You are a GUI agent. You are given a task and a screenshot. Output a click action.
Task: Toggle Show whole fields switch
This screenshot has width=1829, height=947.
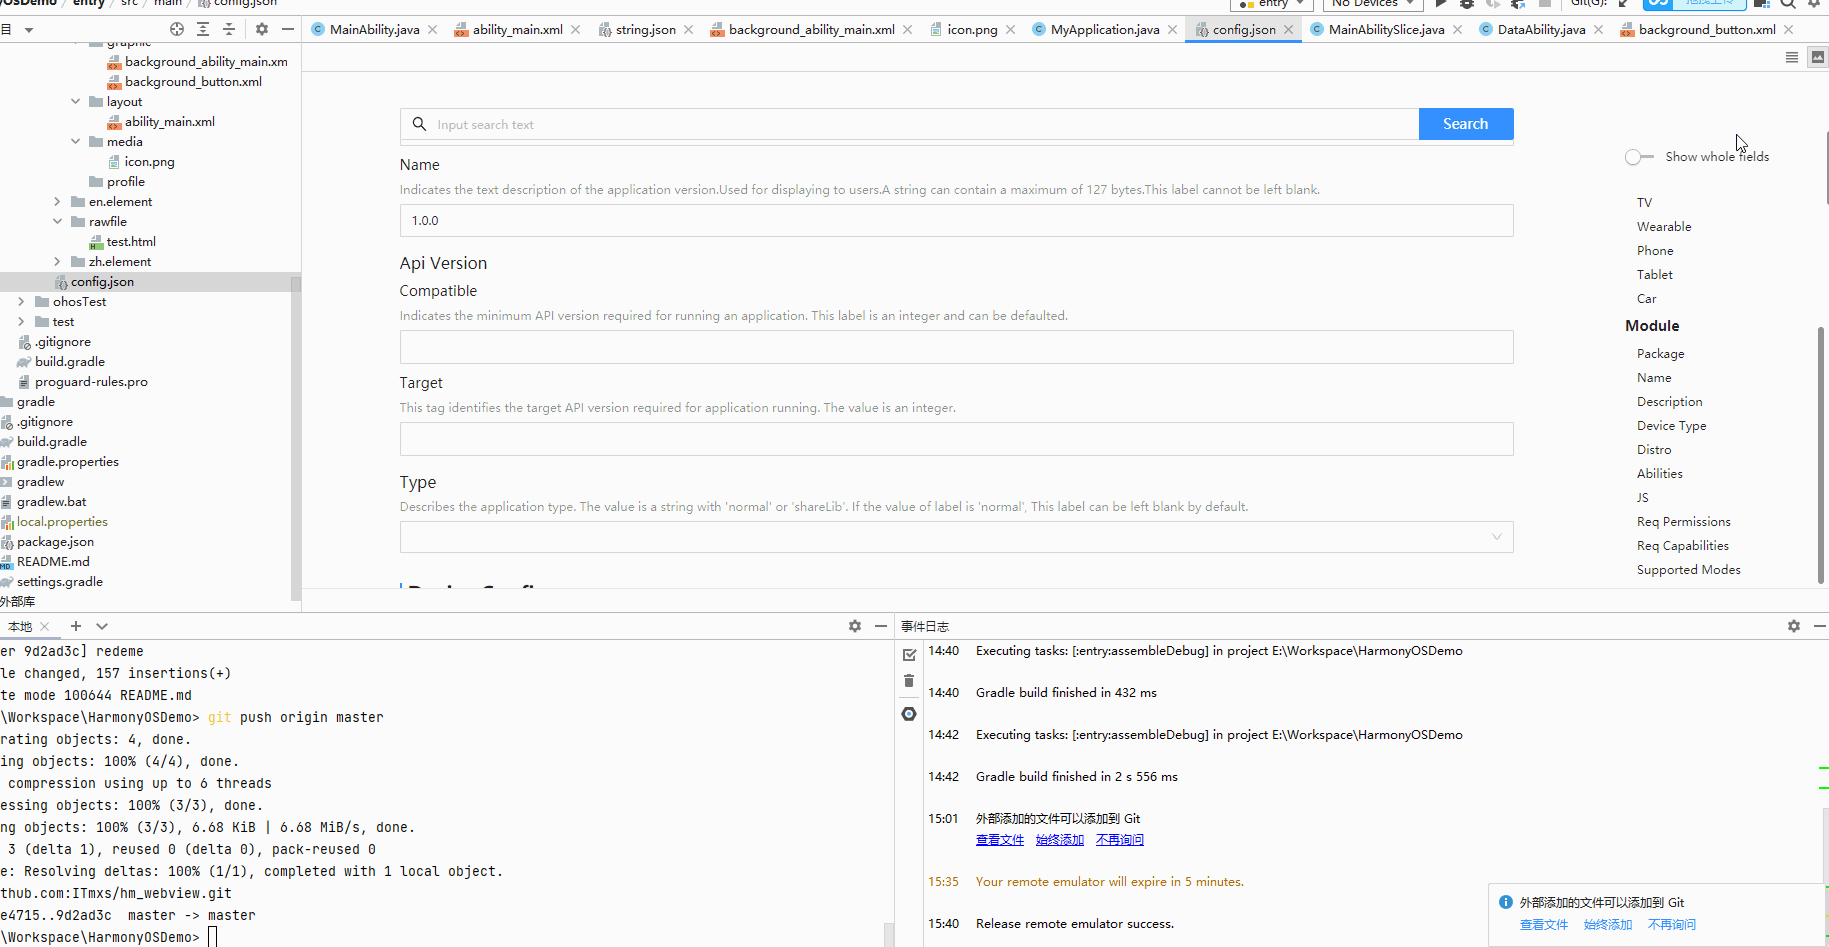1639,157
